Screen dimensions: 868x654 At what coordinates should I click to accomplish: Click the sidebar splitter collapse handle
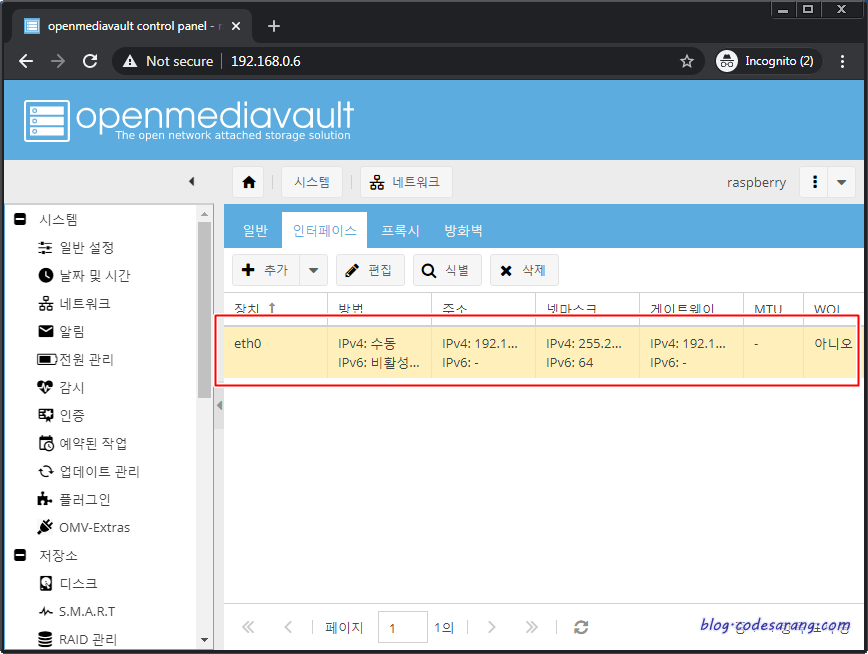[x=219, y=405]
